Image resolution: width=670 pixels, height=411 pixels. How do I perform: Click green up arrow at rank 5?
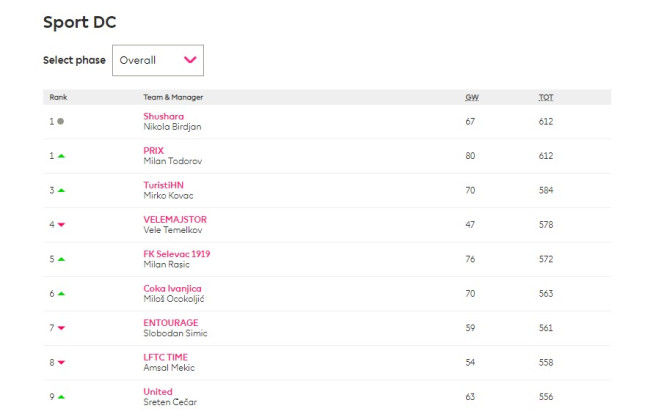[x=61, y=259]
